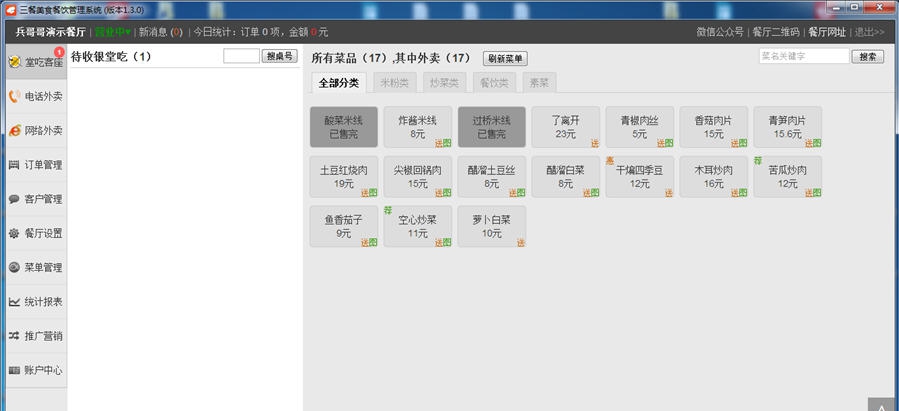Open 账户中心 account center
The image size is (899, 411).
point(34,370)
